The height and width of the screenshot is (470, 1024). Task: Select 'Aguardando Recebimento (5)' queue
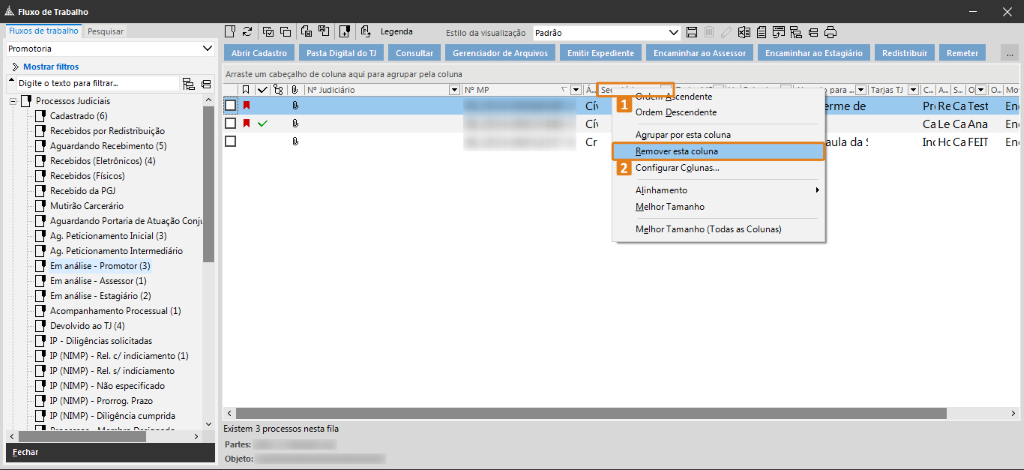(108, 146)
